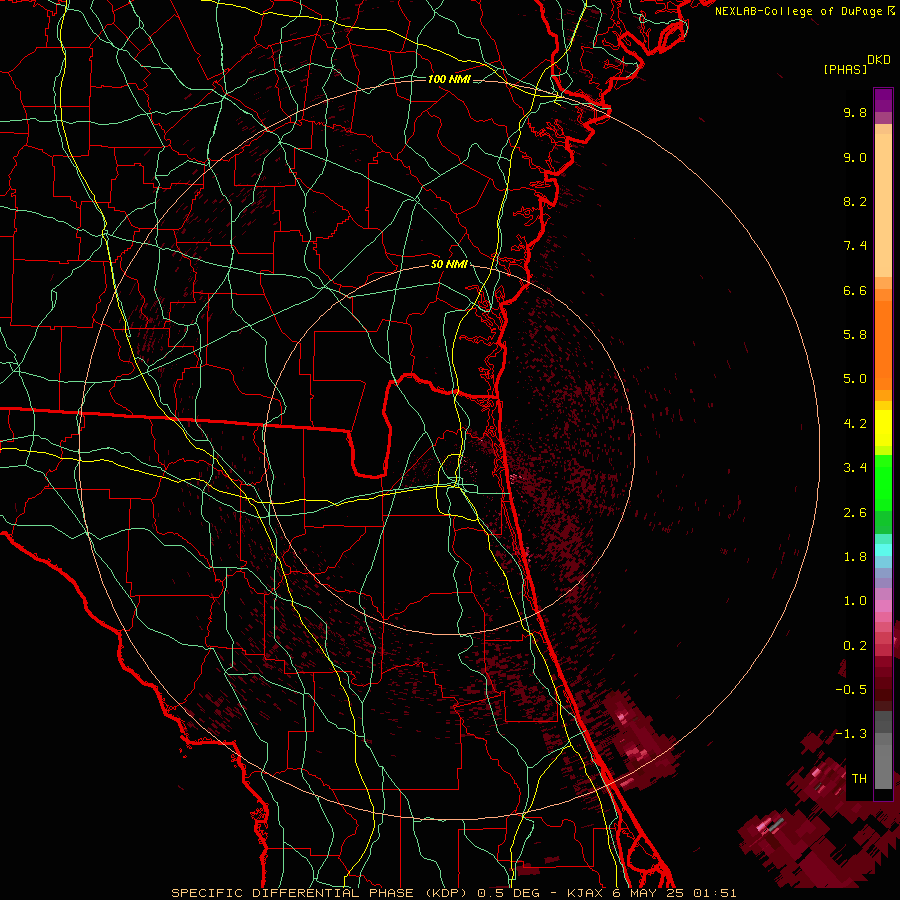900x900 pixels.
Task: Click the 7.4 scale value
Action: [855, 246]
